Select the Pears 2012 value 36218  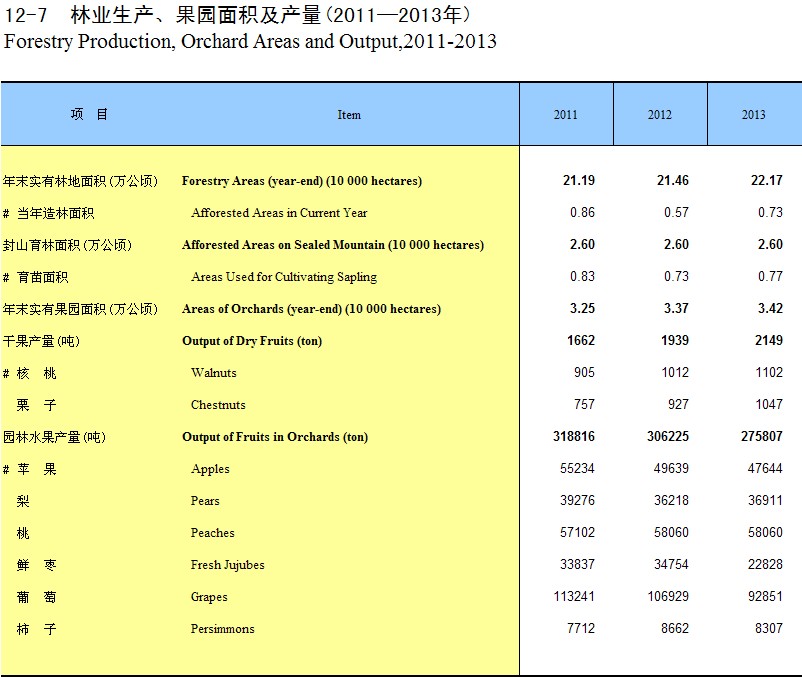(x=670, y=501)
